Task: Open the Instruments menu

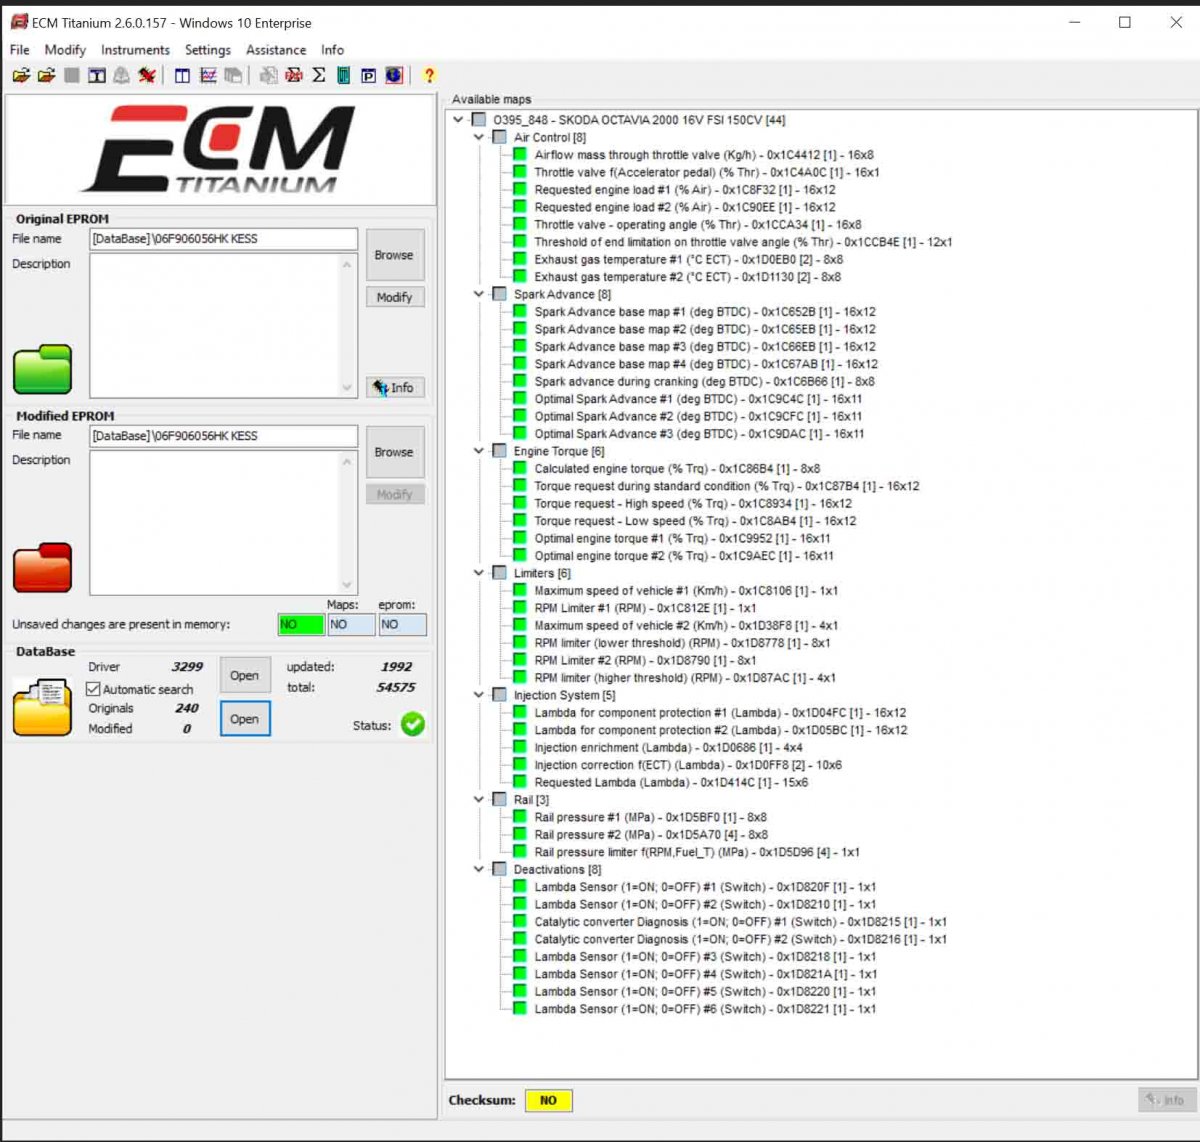Action: (x=135, y=50)
